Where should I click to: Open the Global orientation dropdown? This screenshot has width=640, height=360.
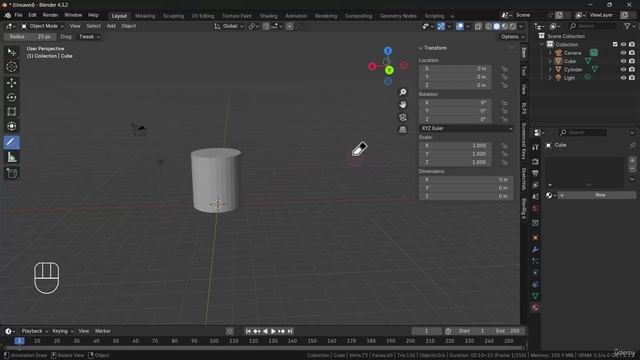229,26
